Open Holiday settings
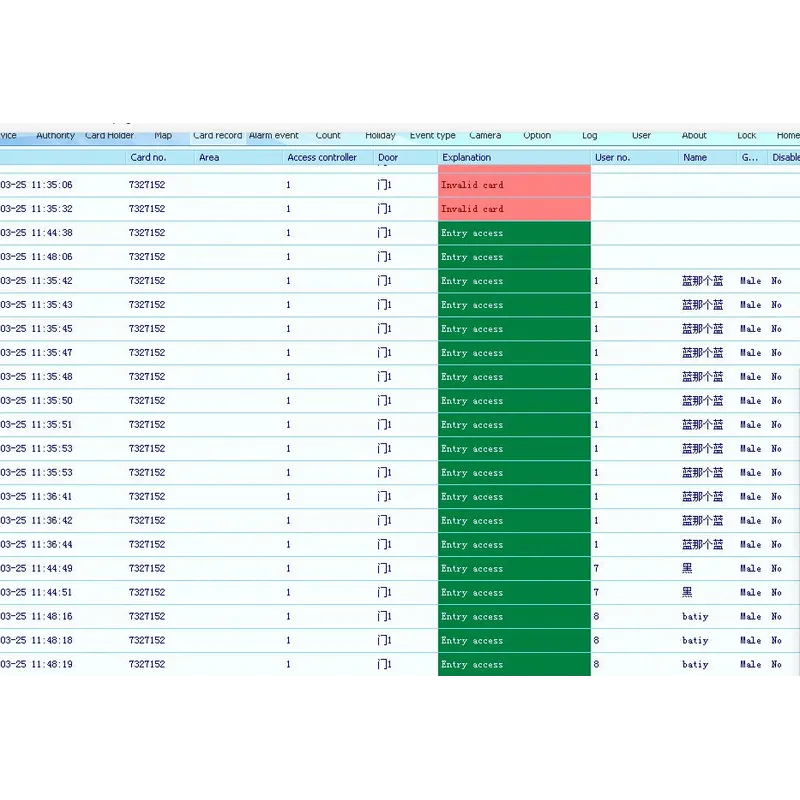 tap(380, 136)
